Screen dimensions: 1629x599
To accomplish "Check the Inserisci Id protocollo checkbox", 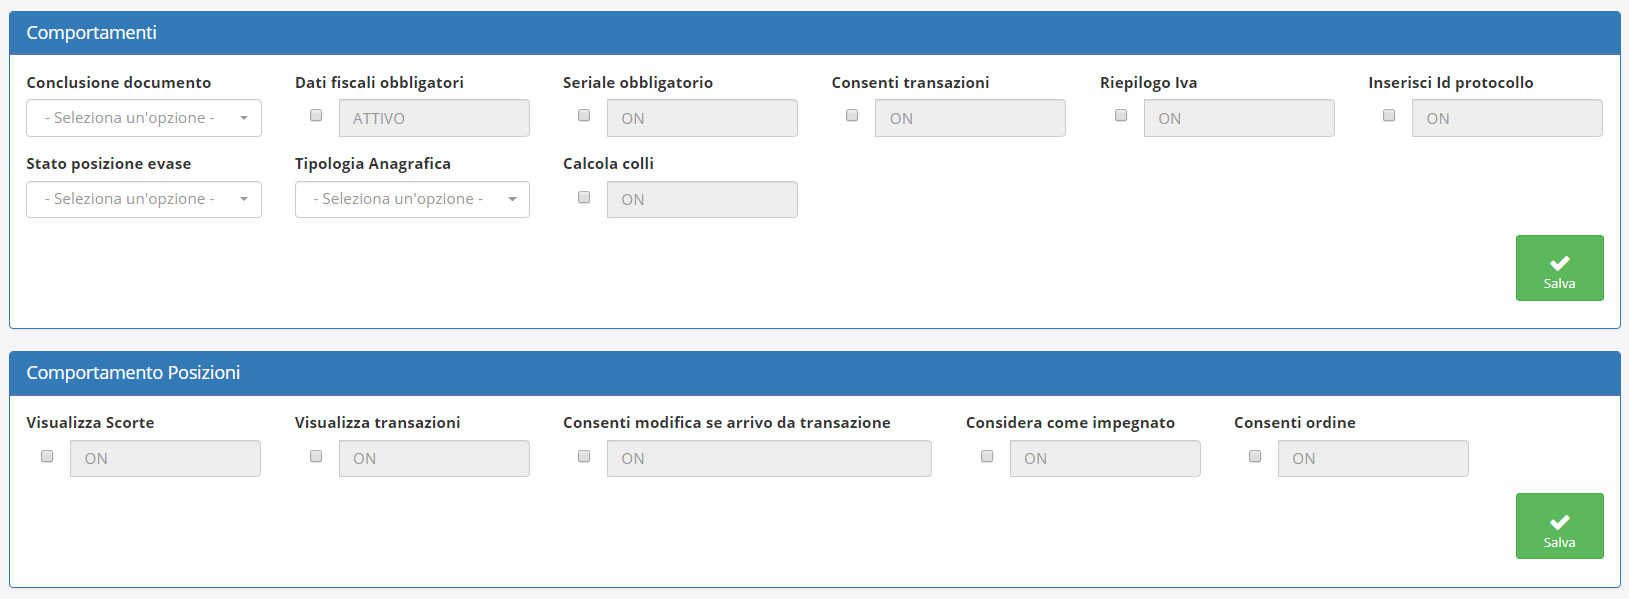I will click(1389, 115).
